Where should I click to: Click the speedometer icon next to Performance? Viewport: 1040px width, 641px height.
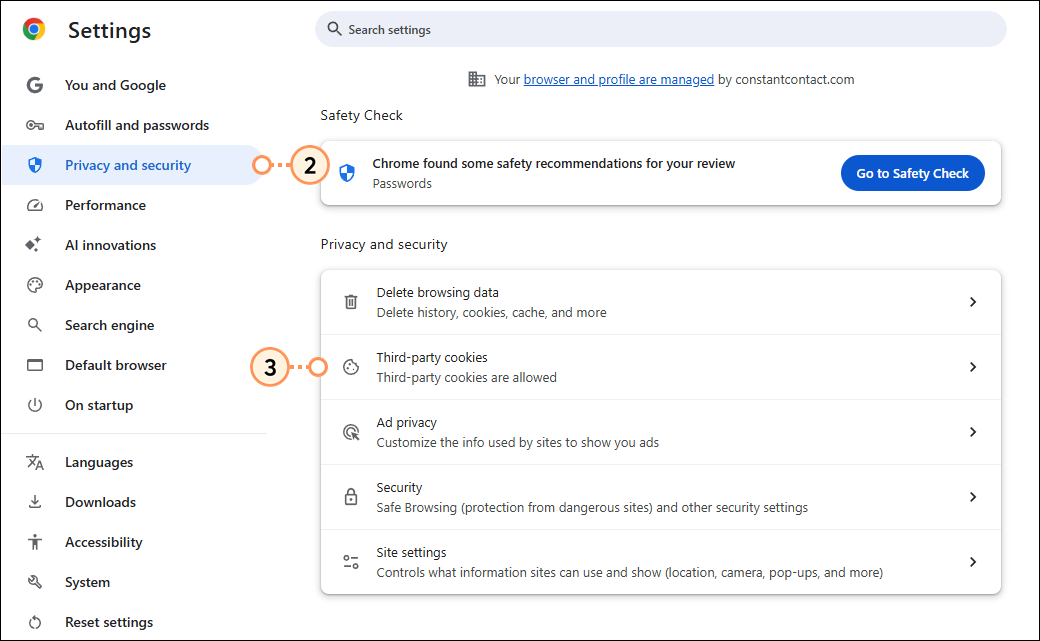click(x=35, y=205)
